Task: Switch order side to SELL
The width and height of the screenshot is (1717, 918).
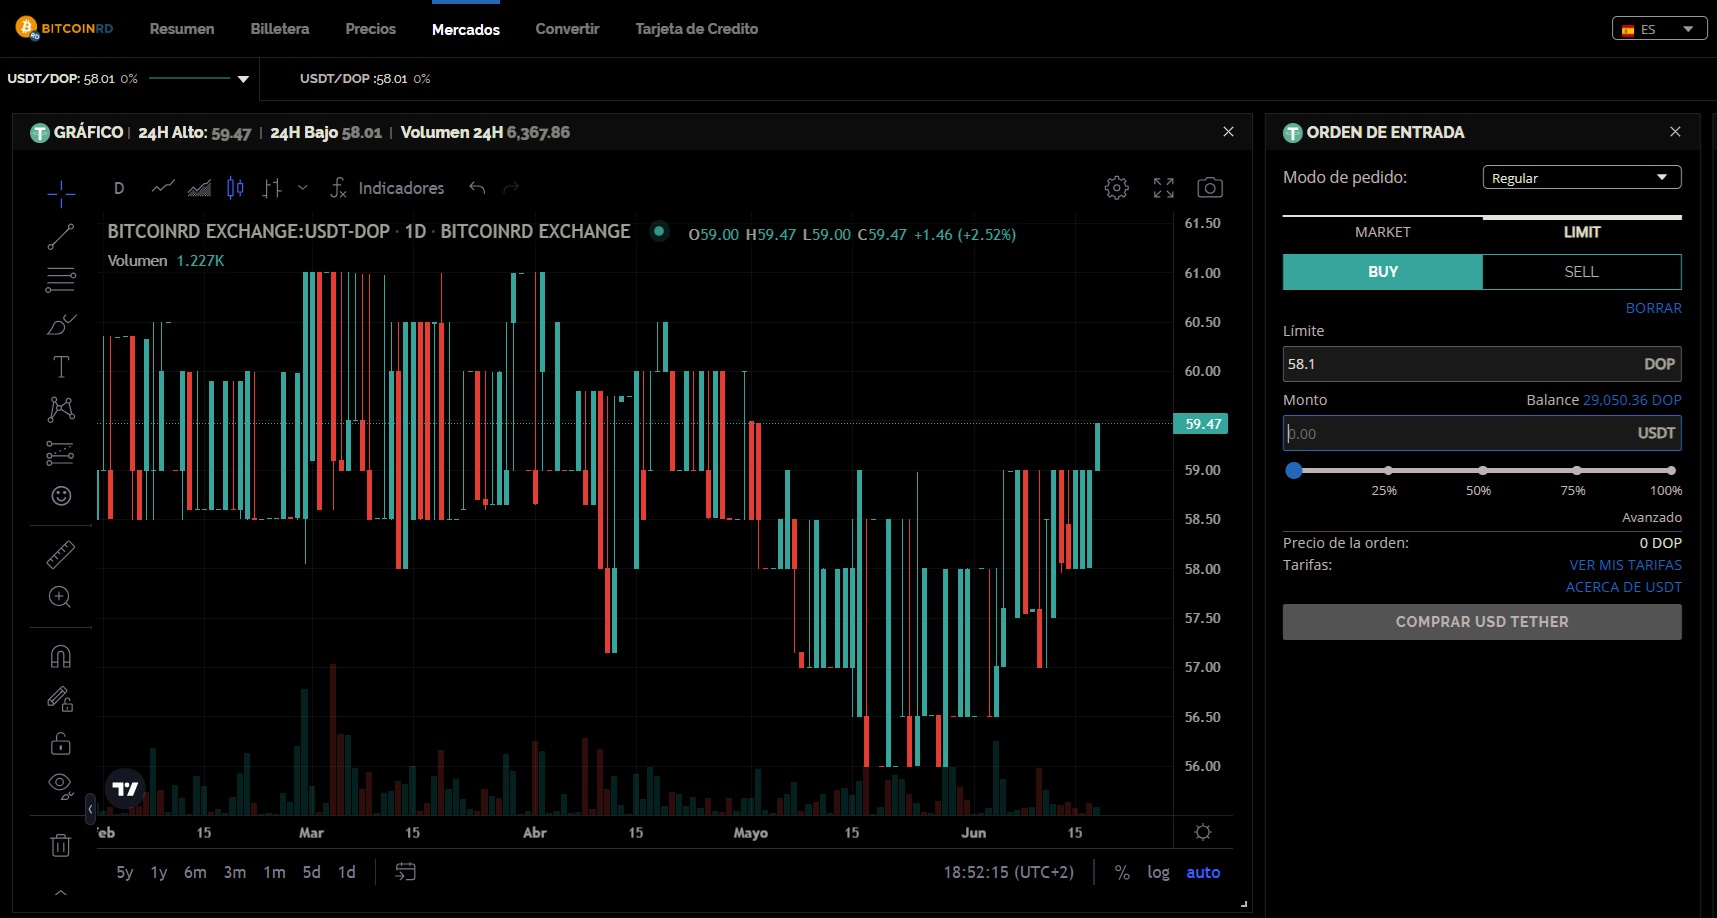Action: tap(1580, 271)
